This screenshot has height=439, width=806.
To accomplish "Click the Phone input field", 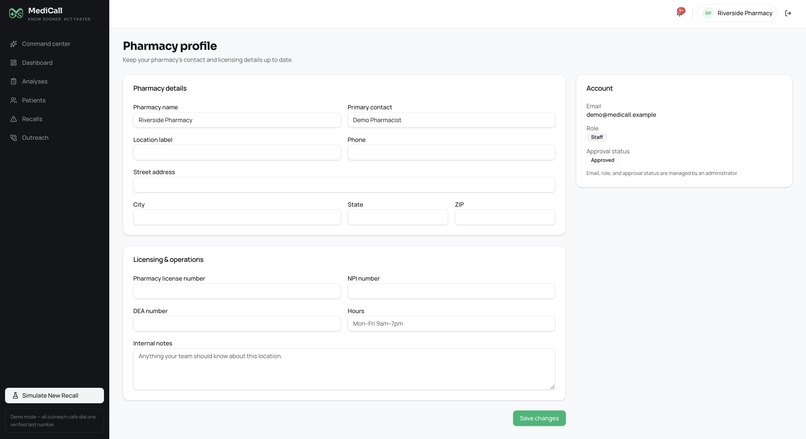I will pos(451,152).
